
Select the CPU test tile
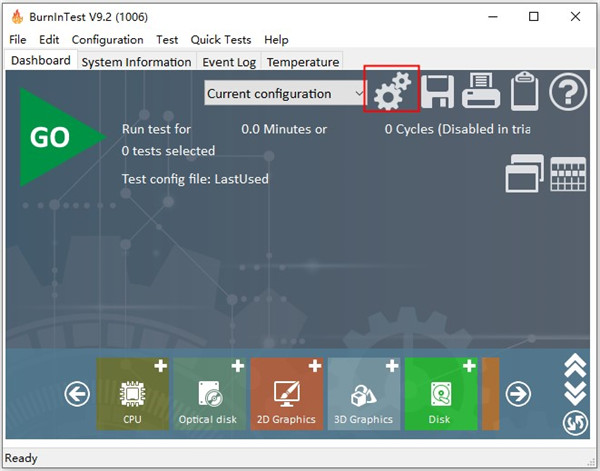[x=132, y=394]
